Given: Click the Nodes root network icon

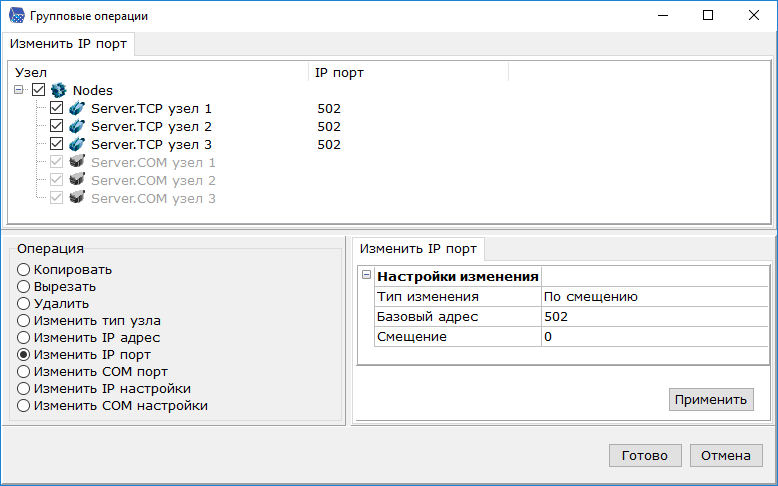Looking at the screenshot, I should tap(58, 91).
